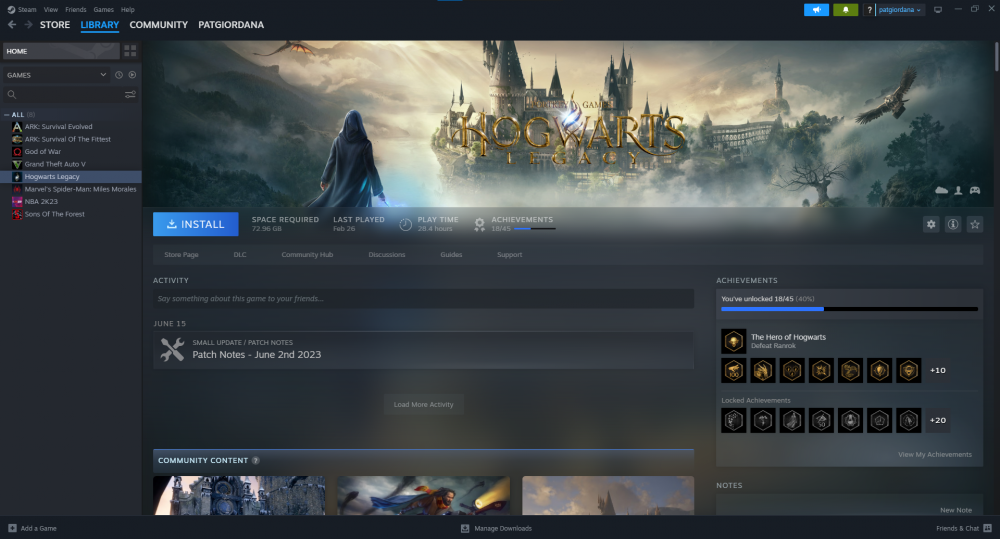Click the game info icon
1000x539 pixels.
pos(953,224)
